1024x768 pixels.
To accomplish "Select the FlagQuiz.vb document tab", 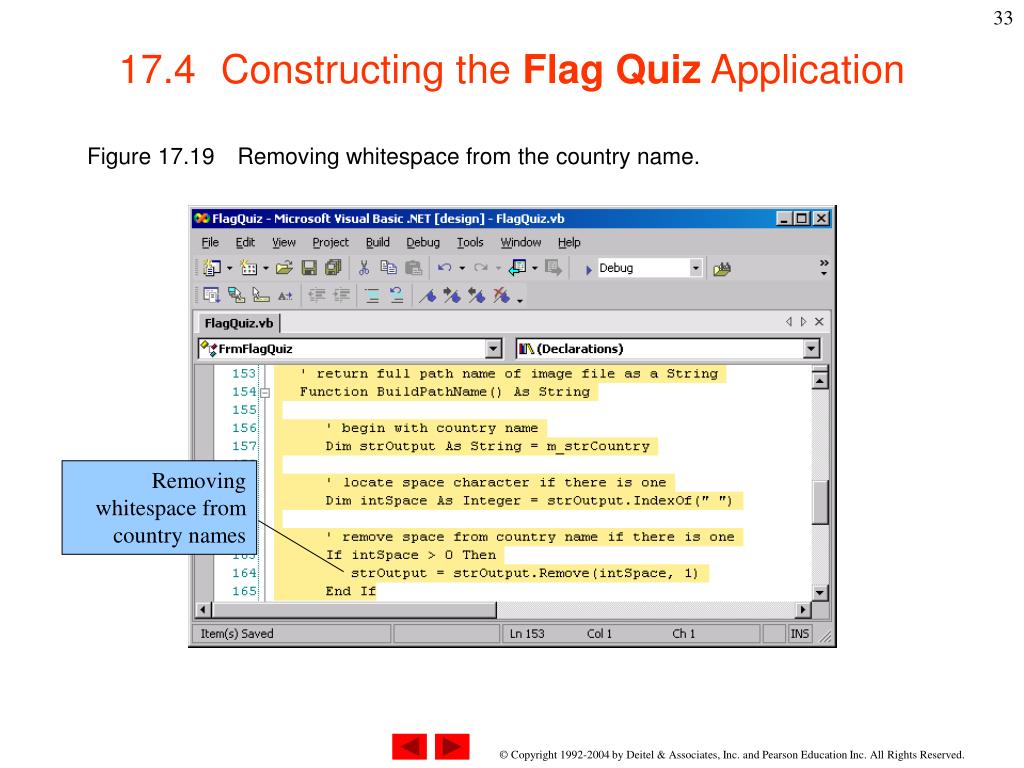I will (x=238, y=323).
